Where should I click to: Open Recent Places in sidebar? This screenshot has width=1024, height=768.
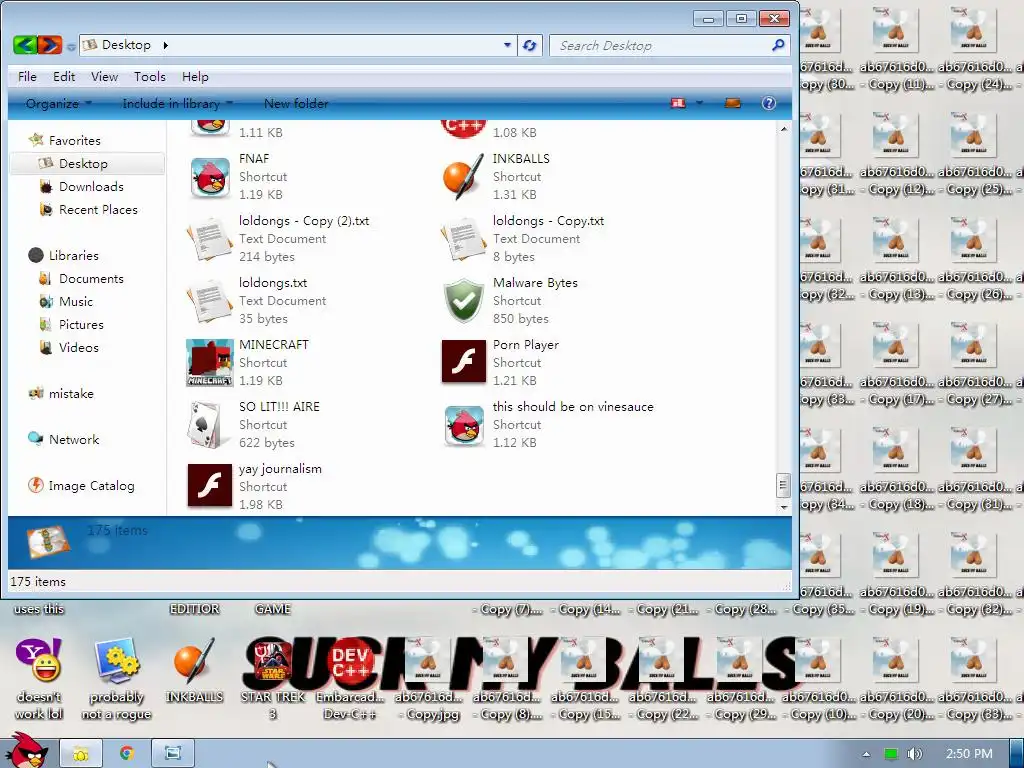[88, 210]
